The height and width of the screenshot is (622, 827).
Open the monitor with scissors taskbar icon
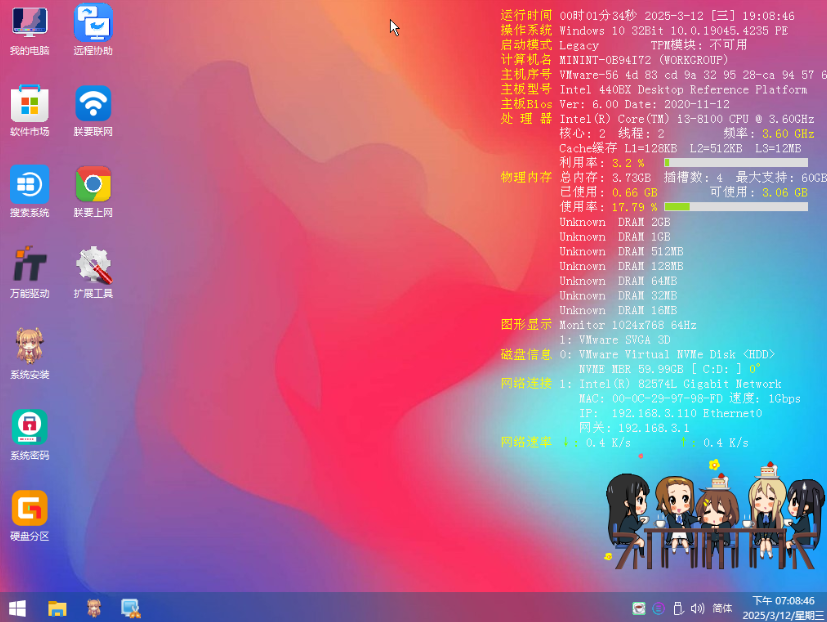130,608
